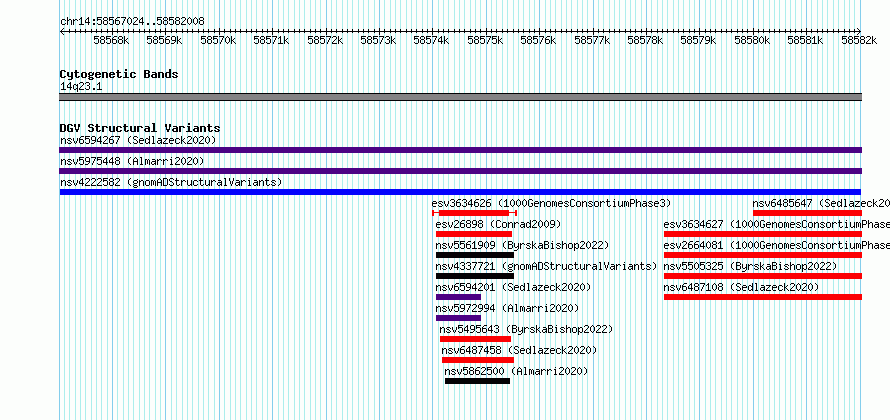Viewport: 890px width, 420px height.
Task: Click nsv5972994 (Almarri2020) label
Action: 507,308
